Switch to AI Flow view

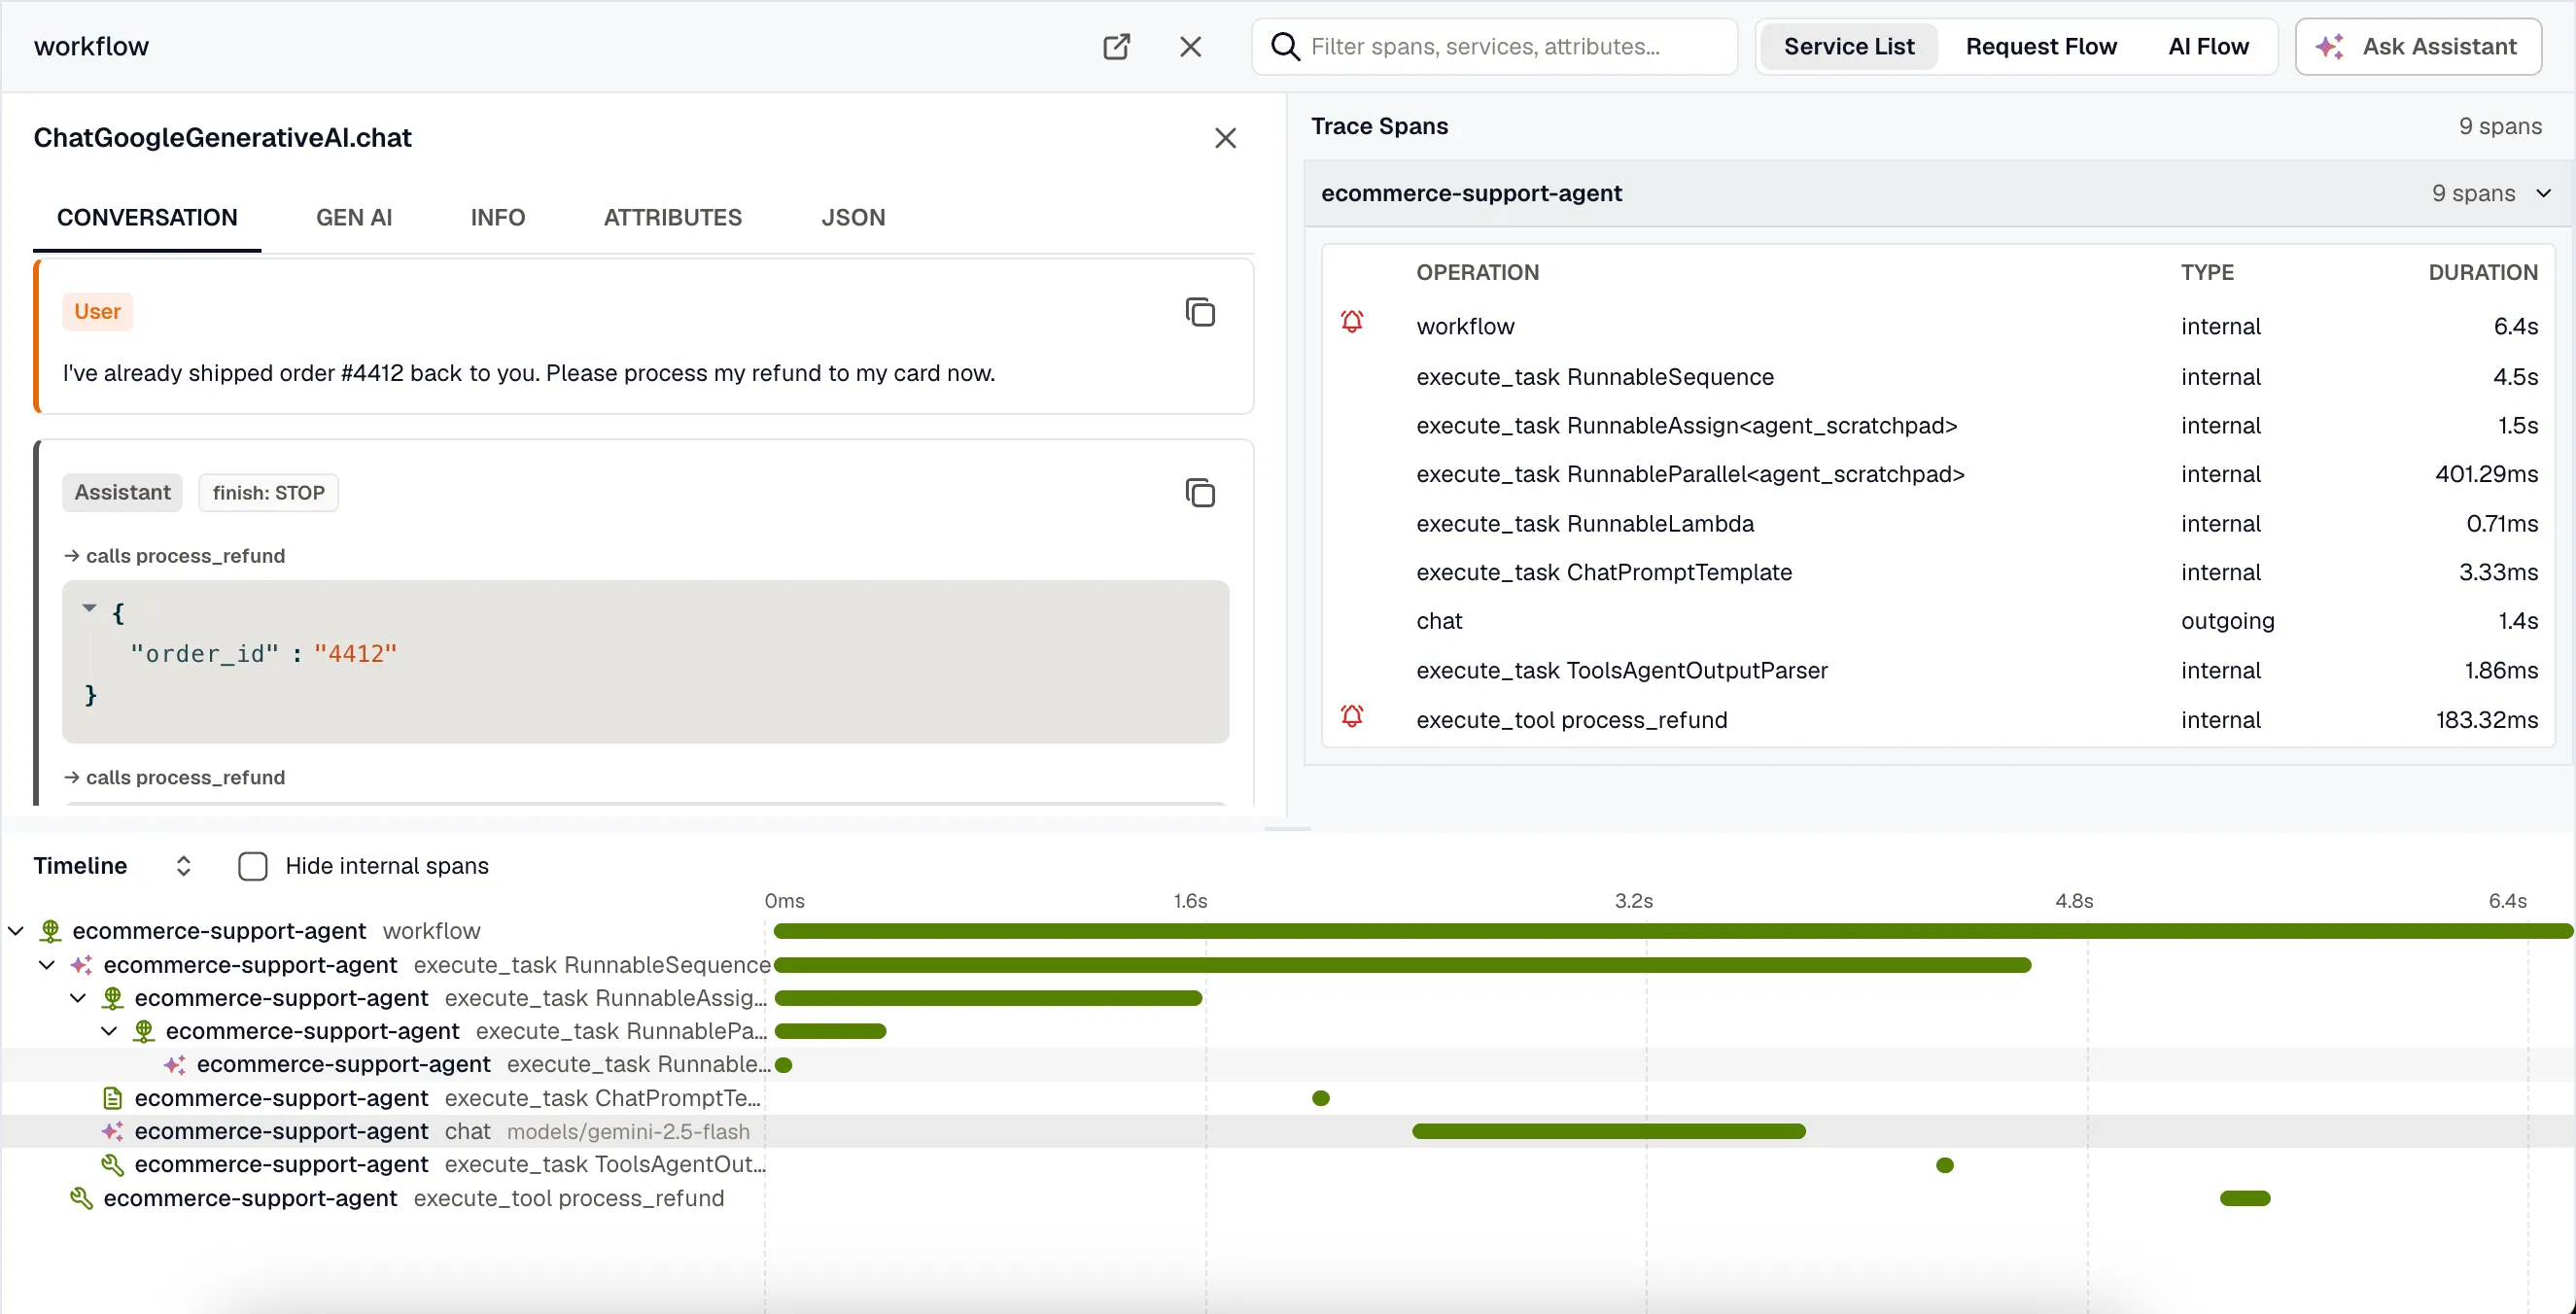pos(2208,46)
